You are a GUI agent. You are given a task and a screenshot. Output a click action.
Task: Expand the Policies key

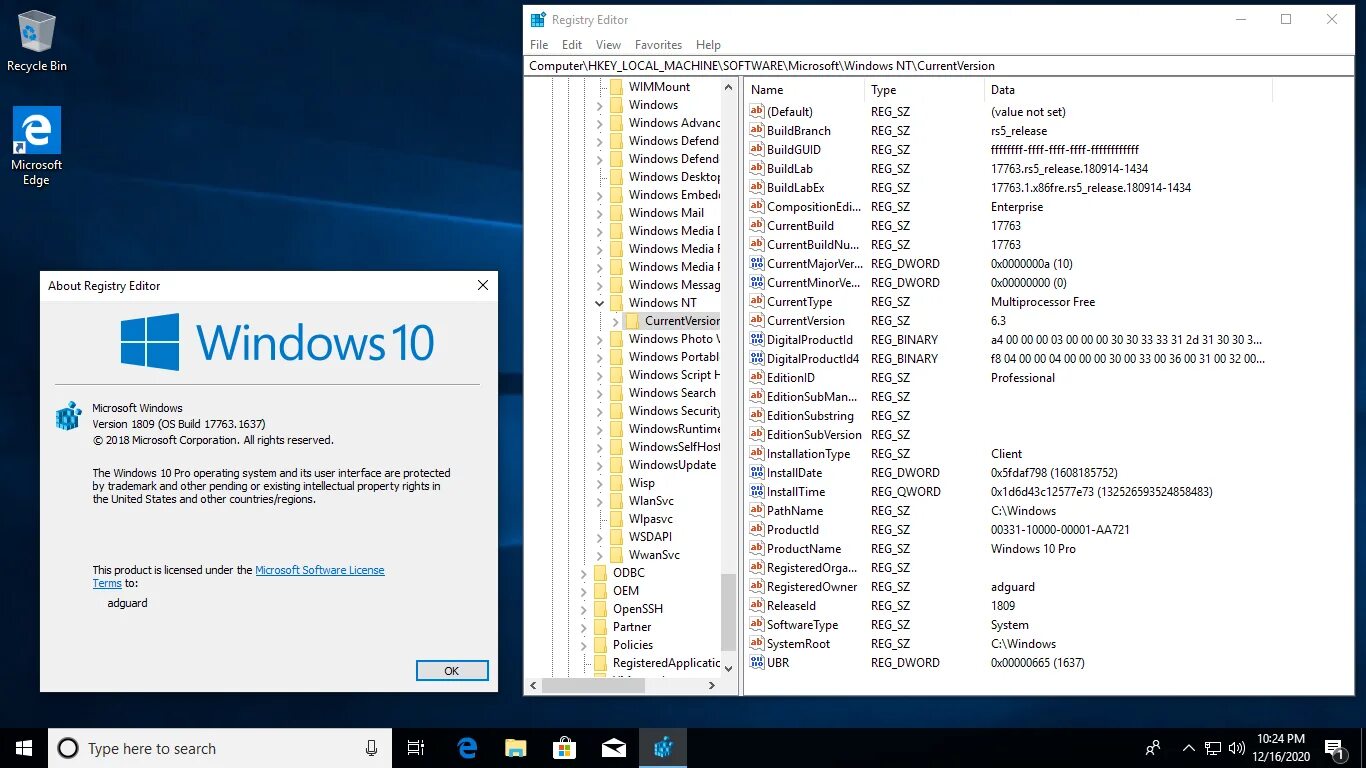[x=584, y=645]
